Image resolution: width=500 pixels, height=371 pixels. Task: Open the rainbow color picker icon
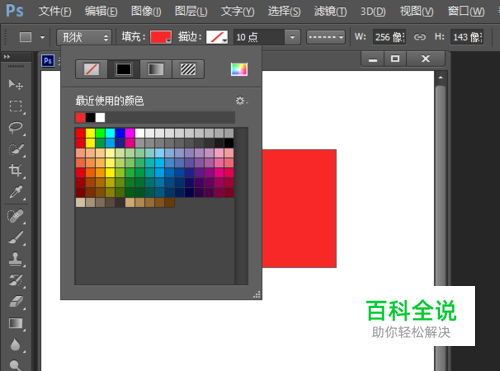tap(239, 69)
